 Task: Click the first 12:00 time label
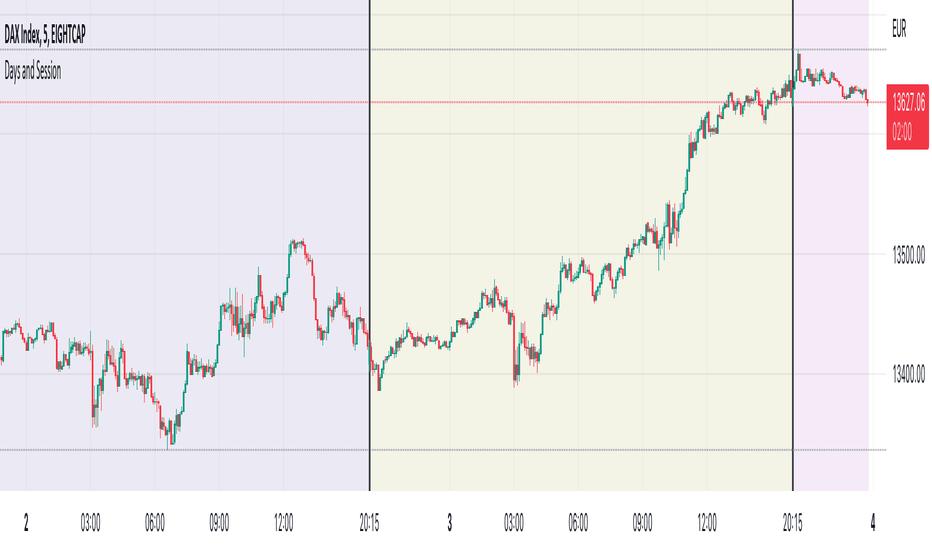click(284, 523)
